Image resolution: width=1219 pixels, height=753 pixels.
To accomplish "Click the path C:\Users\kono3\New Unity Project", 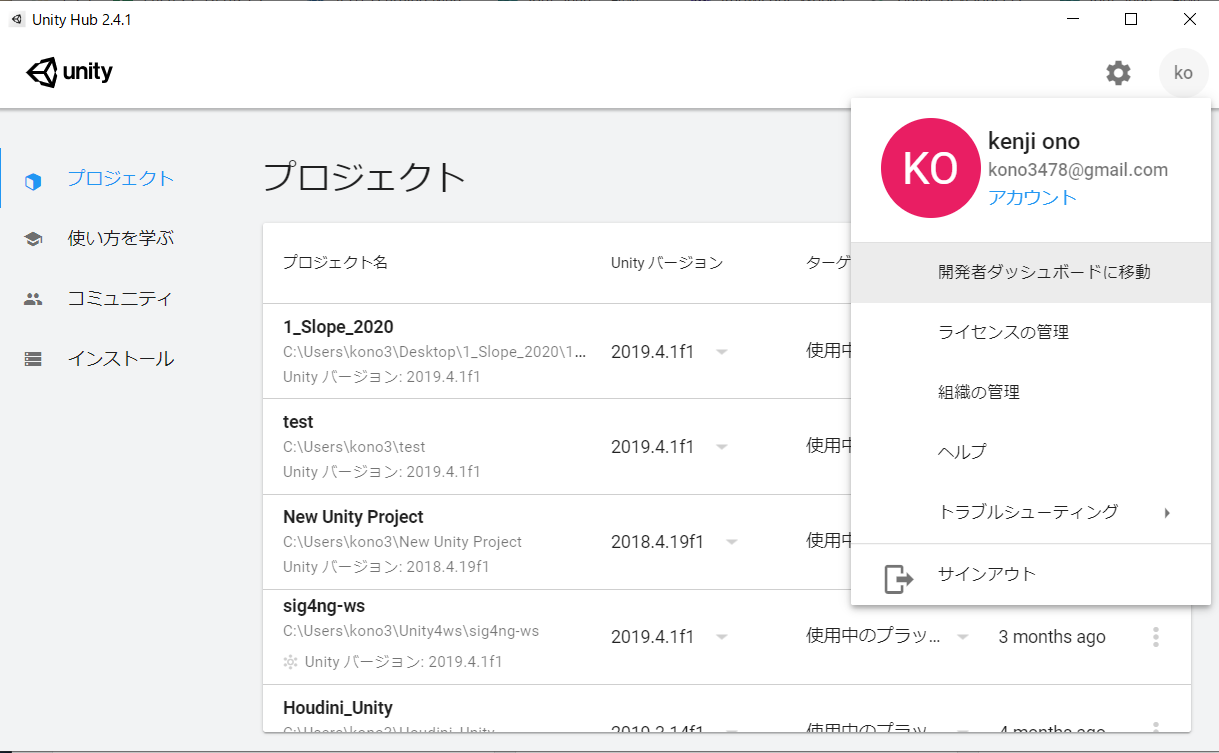I will 402,542.
